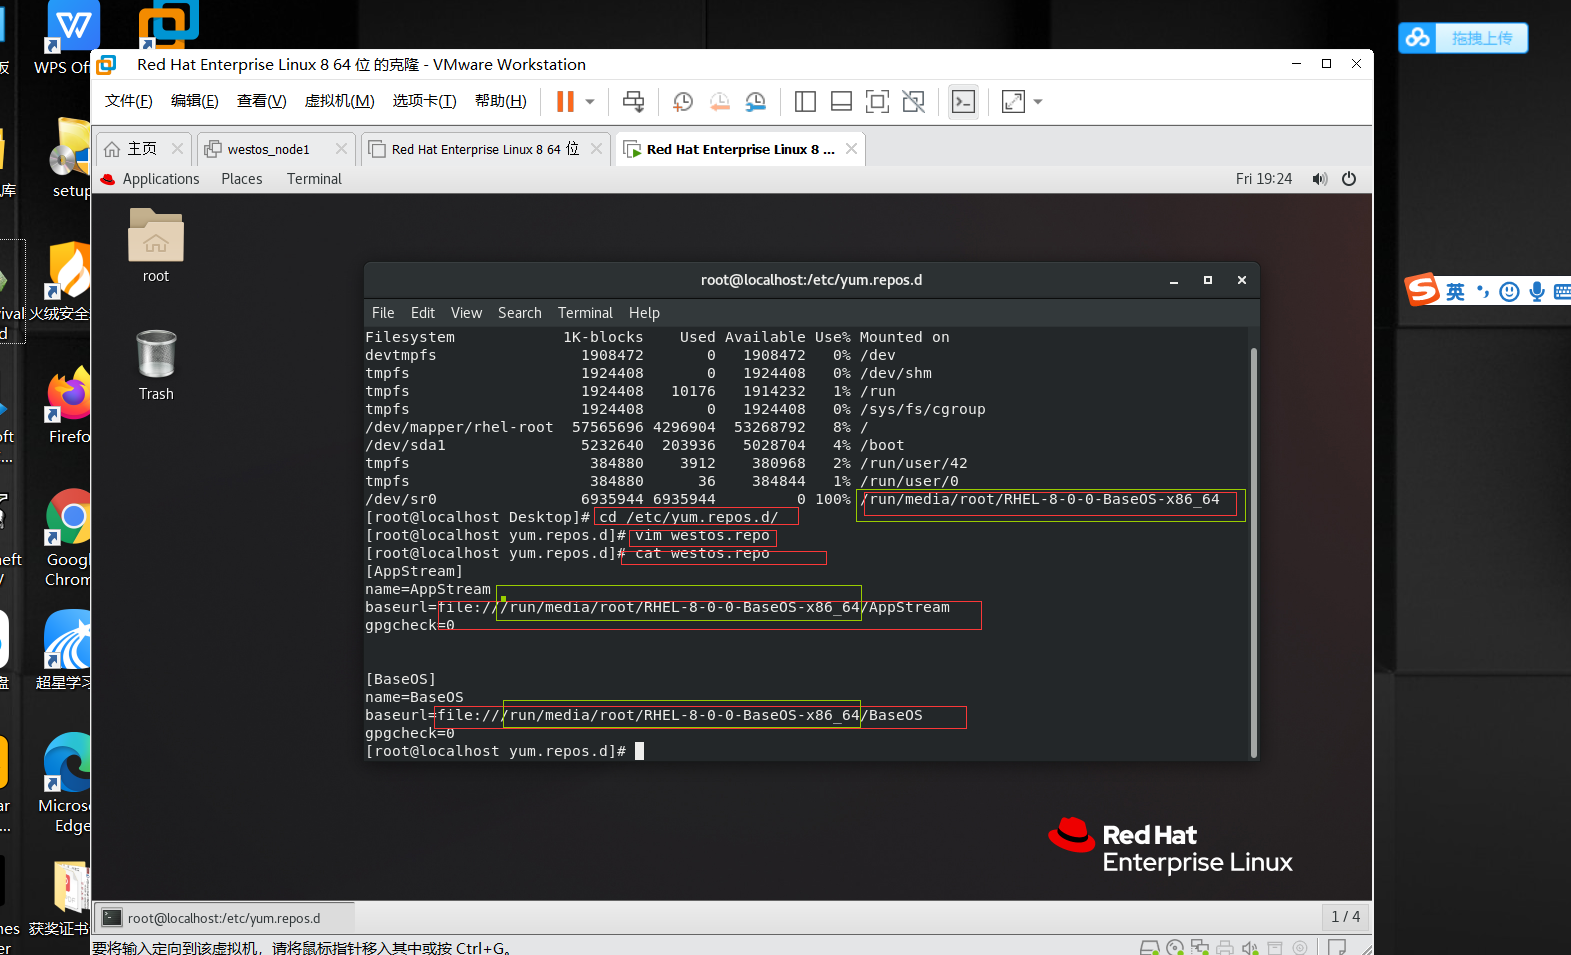
Task: Enter full screen mode from VMware toolbar
Action: tap(877, 101)
